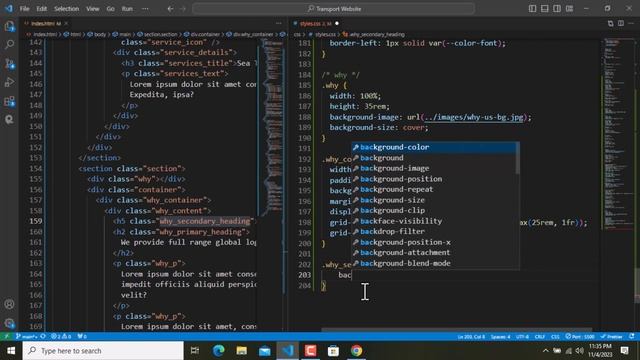Open the Explorer view in activity bar
The width and height of the screenshot is (640, 360).
click(9, 26)
